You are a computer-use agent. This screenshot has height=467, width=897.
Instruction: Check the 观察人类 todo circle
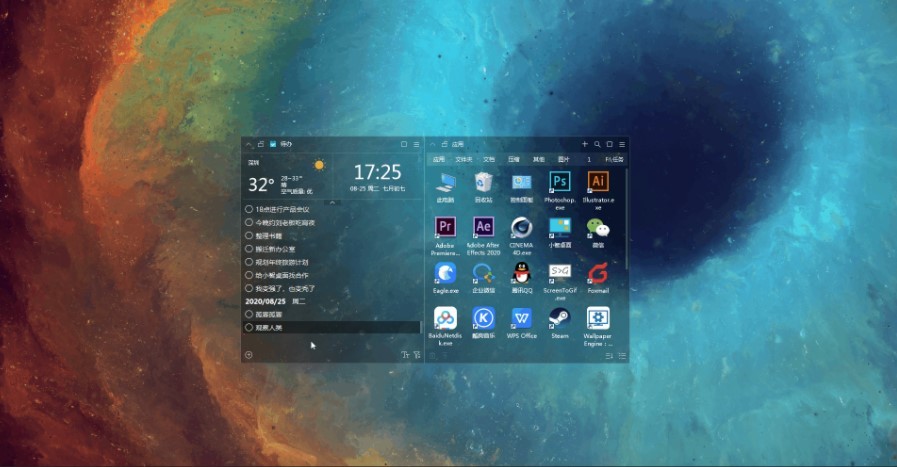point(249,327)
